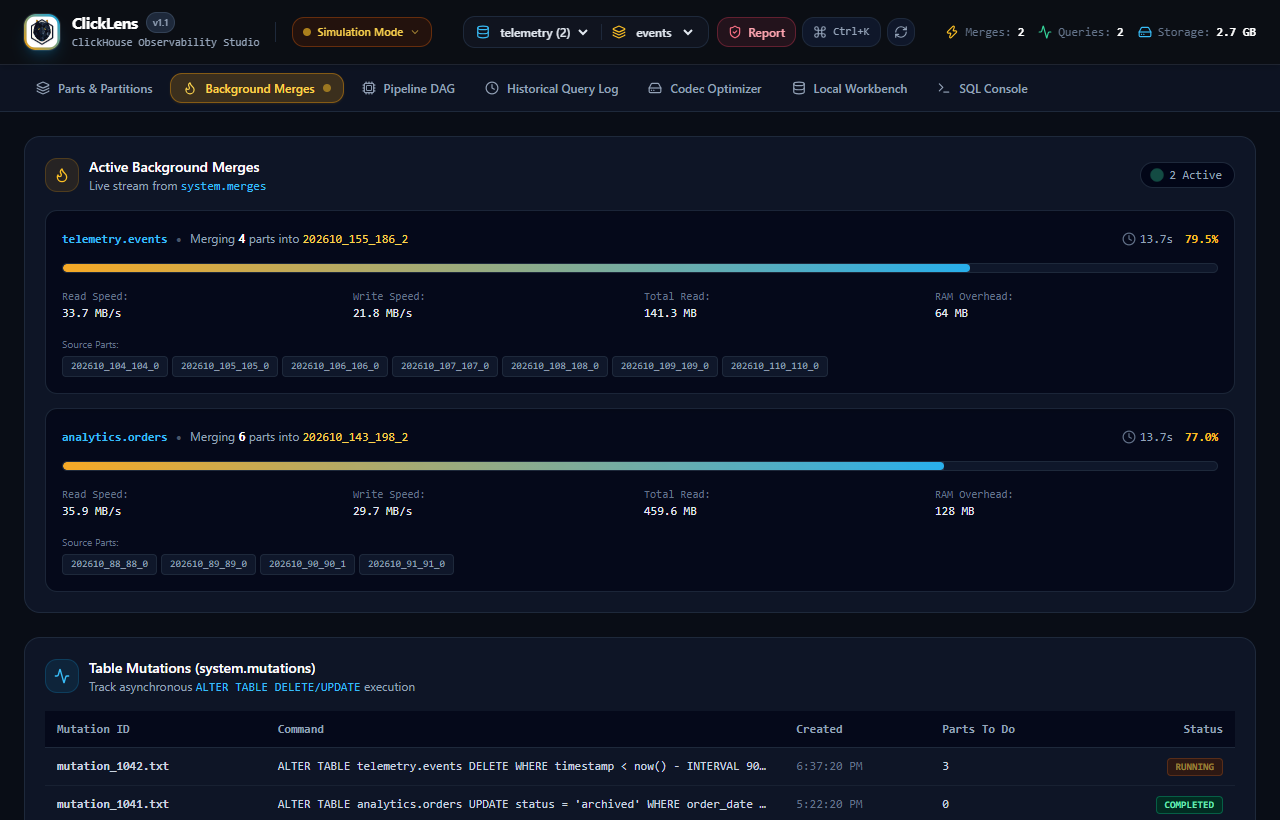Select the mutation_1042.txt row
1280x820 pixels.
pyautogui.click(x=640, y=767)
